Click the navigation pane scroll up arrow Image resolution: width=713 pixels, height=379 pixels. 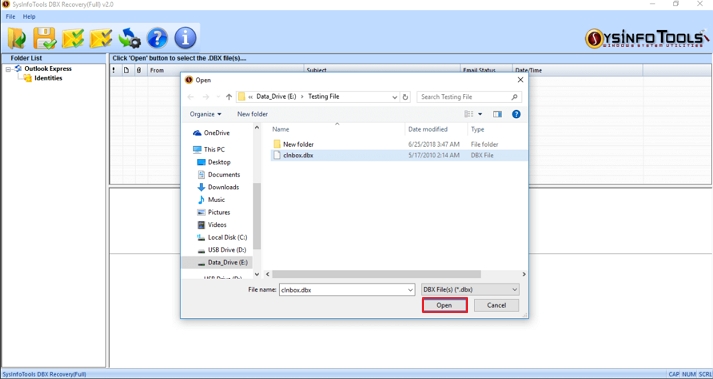[257, 128]
